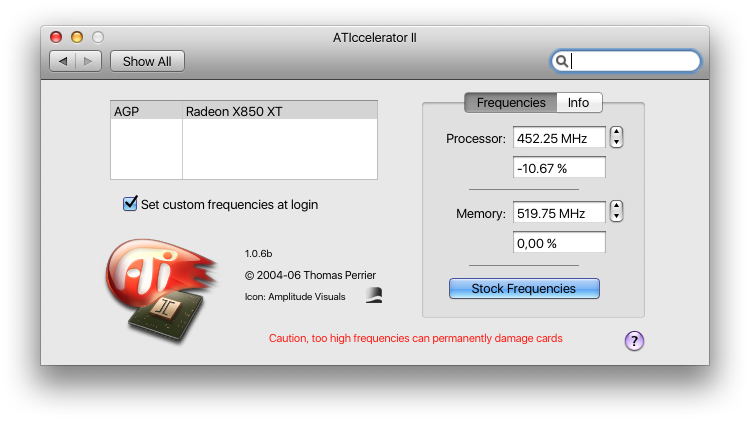Viewport: 750px width, 421px height.
Task: Click the processor -10.67 % field
Action: pos(559,167)
